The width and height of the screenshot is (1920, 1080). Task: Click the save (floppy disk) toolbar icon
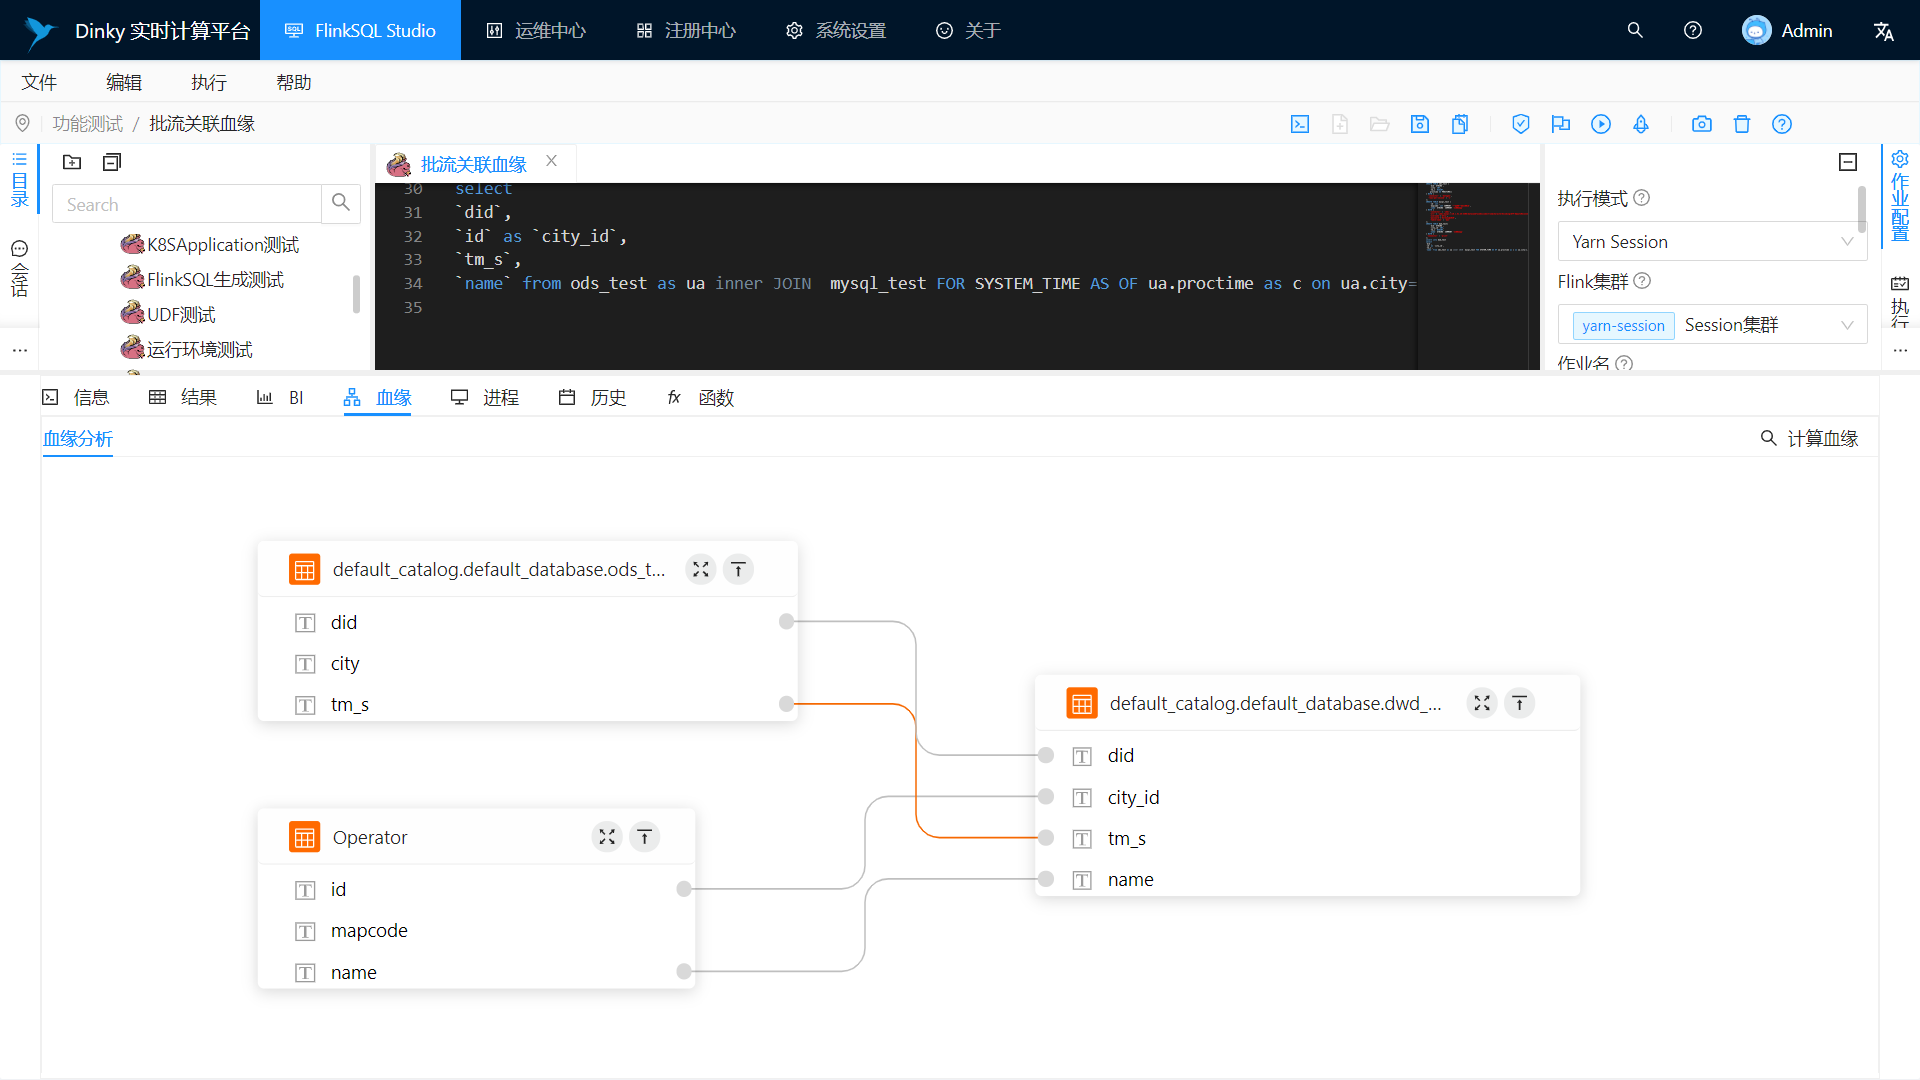[1420, 124]
